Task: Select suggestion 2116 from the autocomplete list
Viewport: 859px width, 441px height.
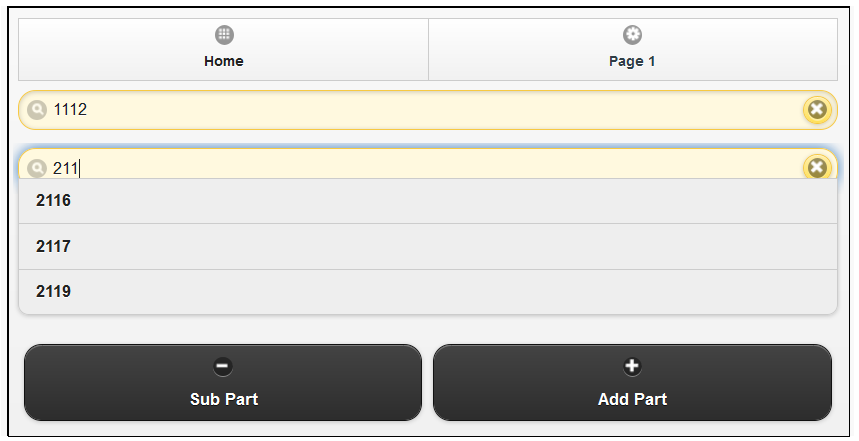Action: tap(428, 201)
